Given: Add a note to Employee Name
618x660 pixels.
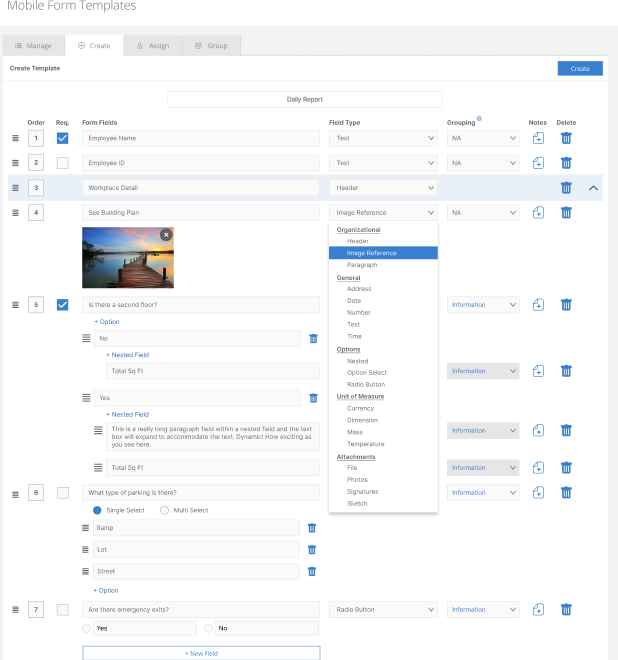Looking at the screenshot, I should pos(538,138).
